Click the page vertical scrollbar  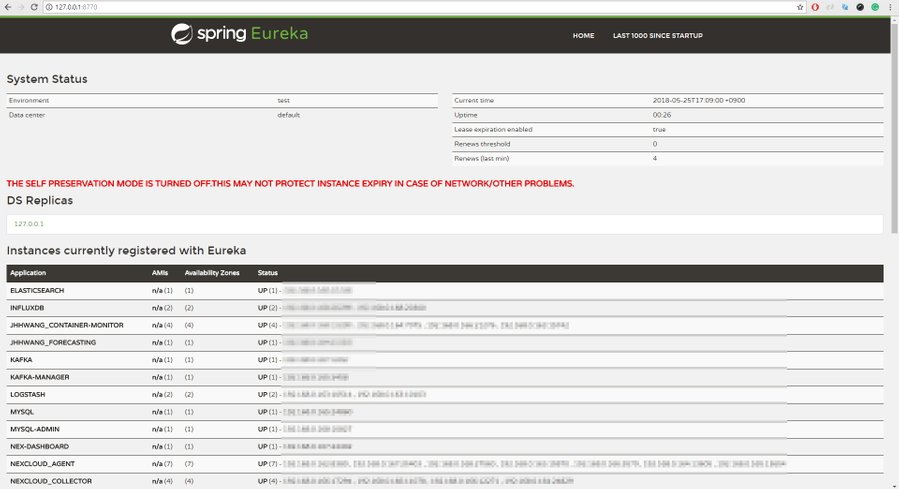tap(894, 126)
